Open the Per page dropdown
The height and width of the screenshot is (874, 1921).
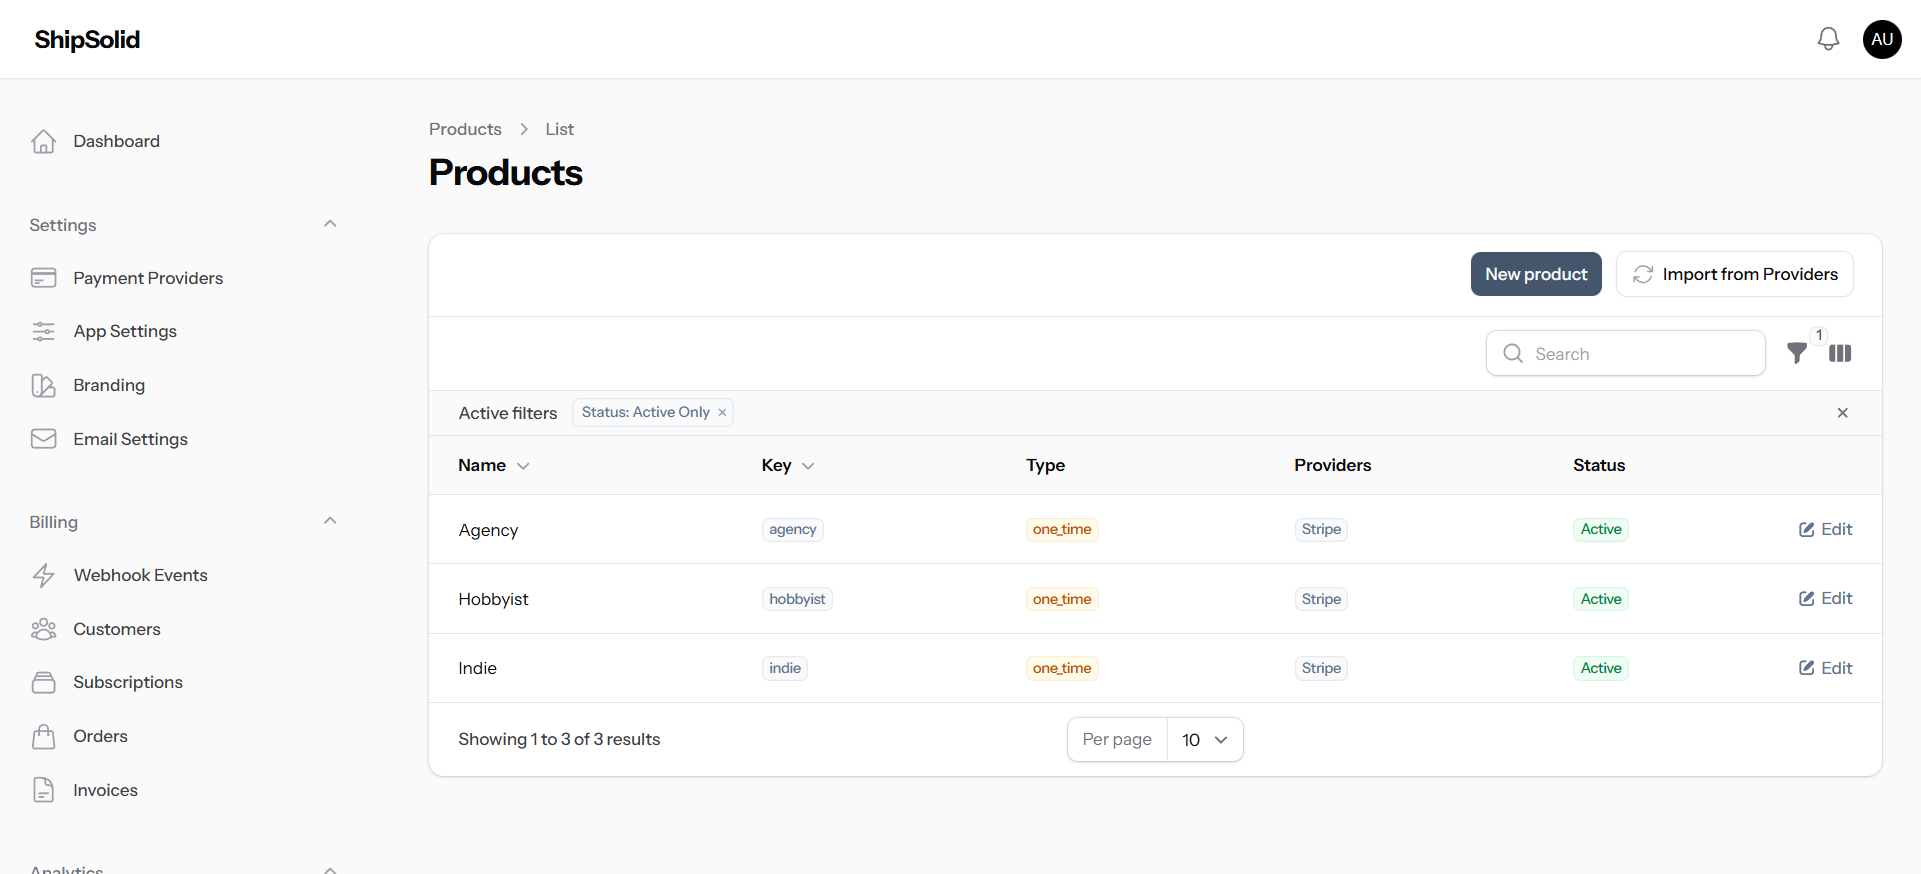pos(1204,740)
